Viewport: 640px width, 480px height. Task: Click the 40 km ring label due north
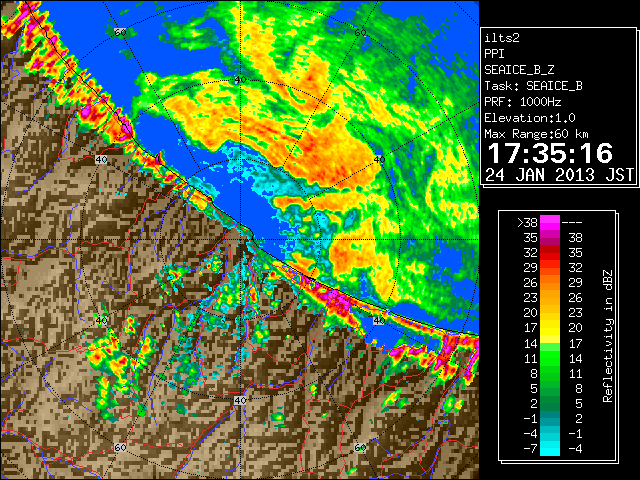click(x=240, y=80)
